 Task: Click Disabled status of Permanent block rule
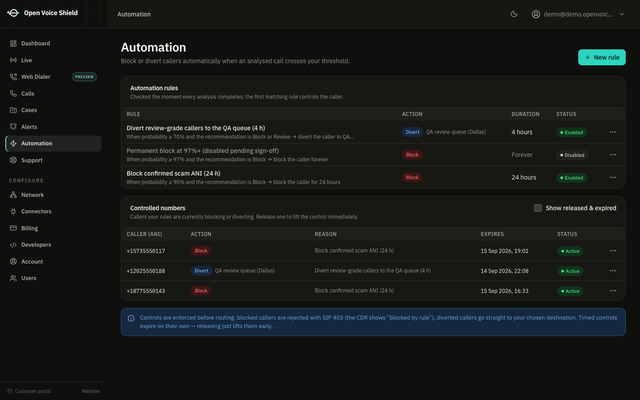[572, 155]
